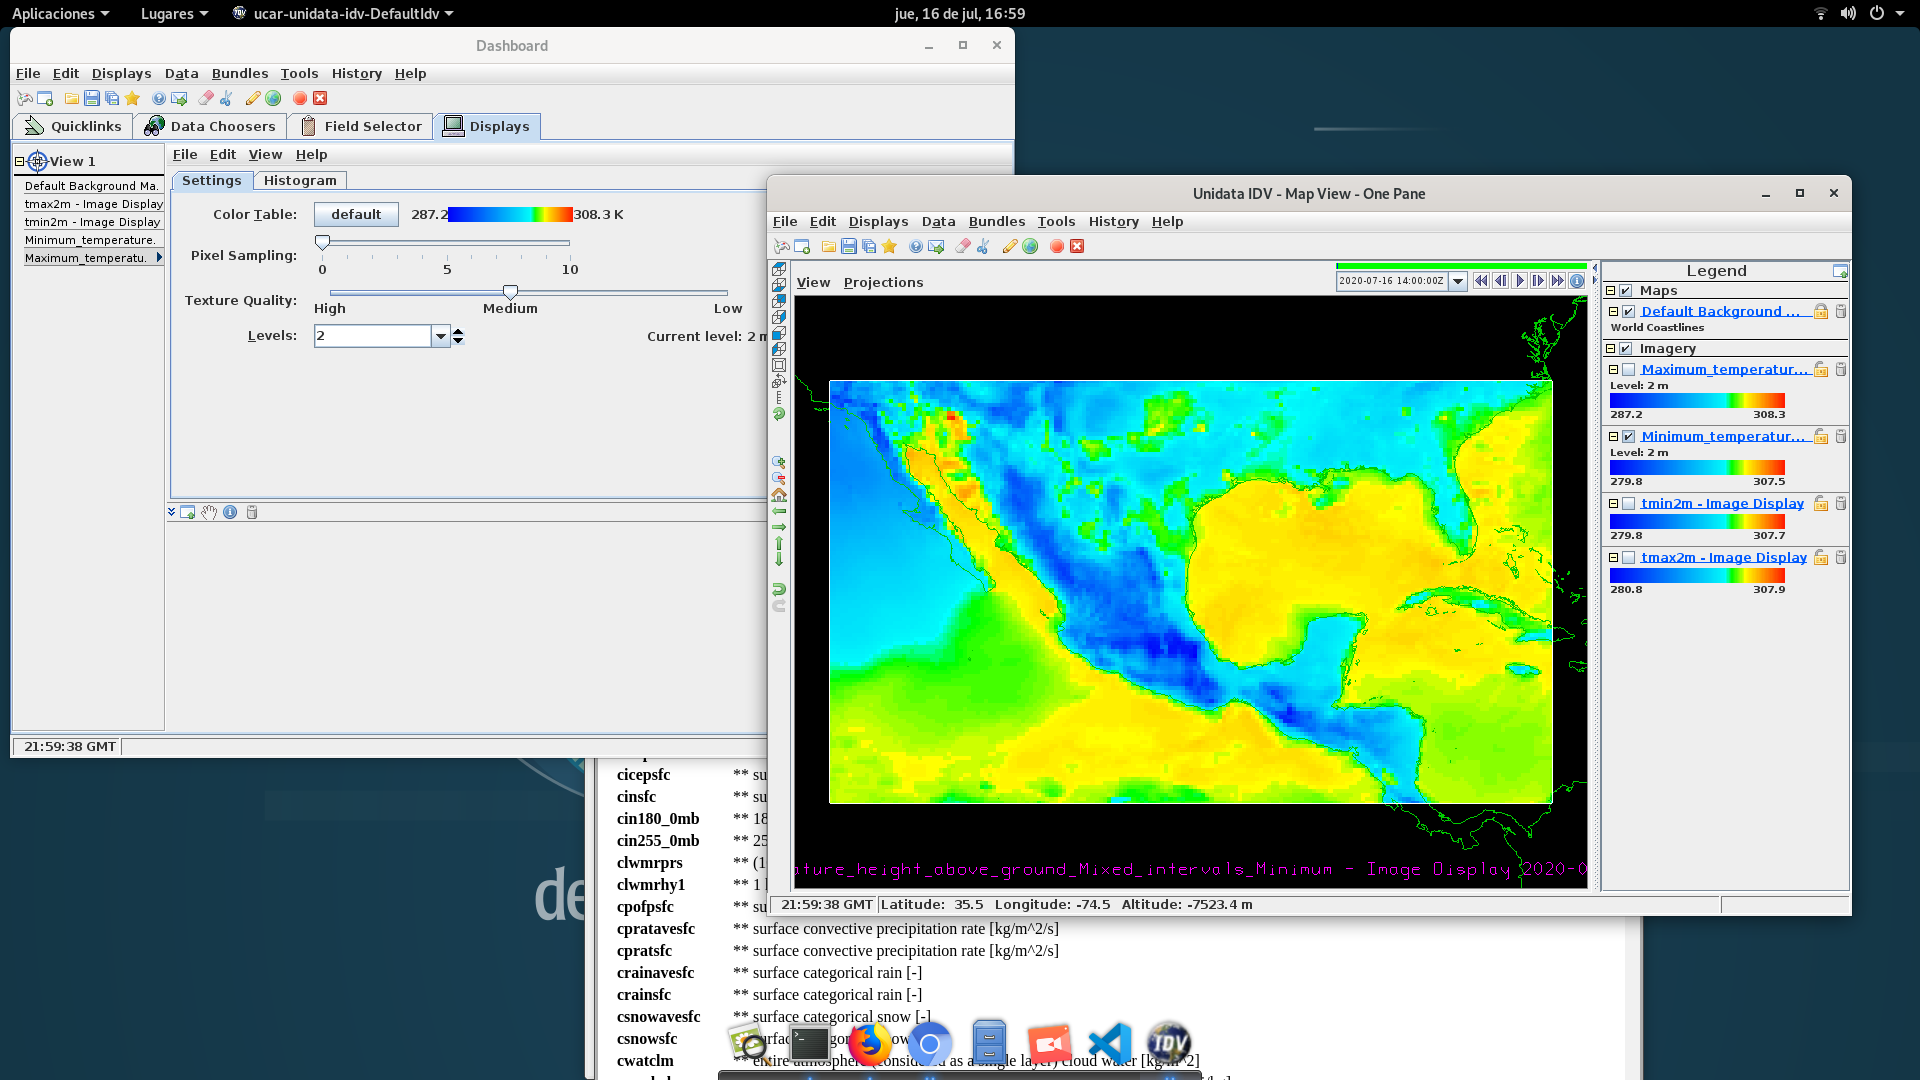Collapse the Imagery legend category

[1610, 348]
